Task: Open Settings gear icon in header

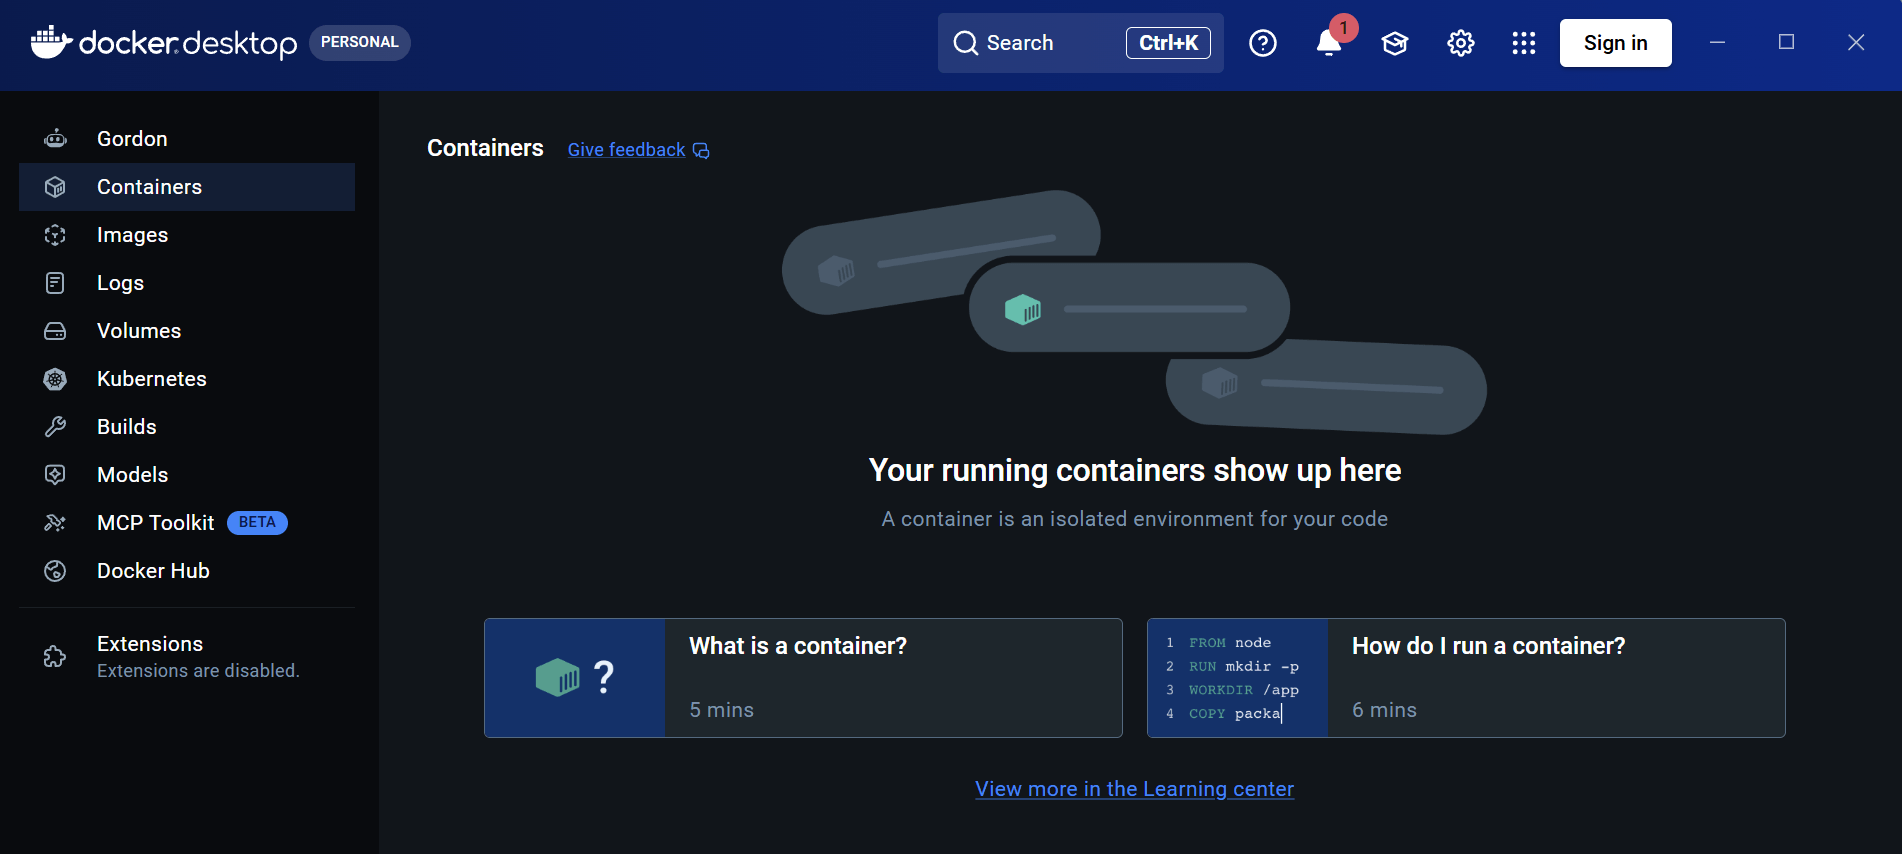Action: pos(1461,43)
